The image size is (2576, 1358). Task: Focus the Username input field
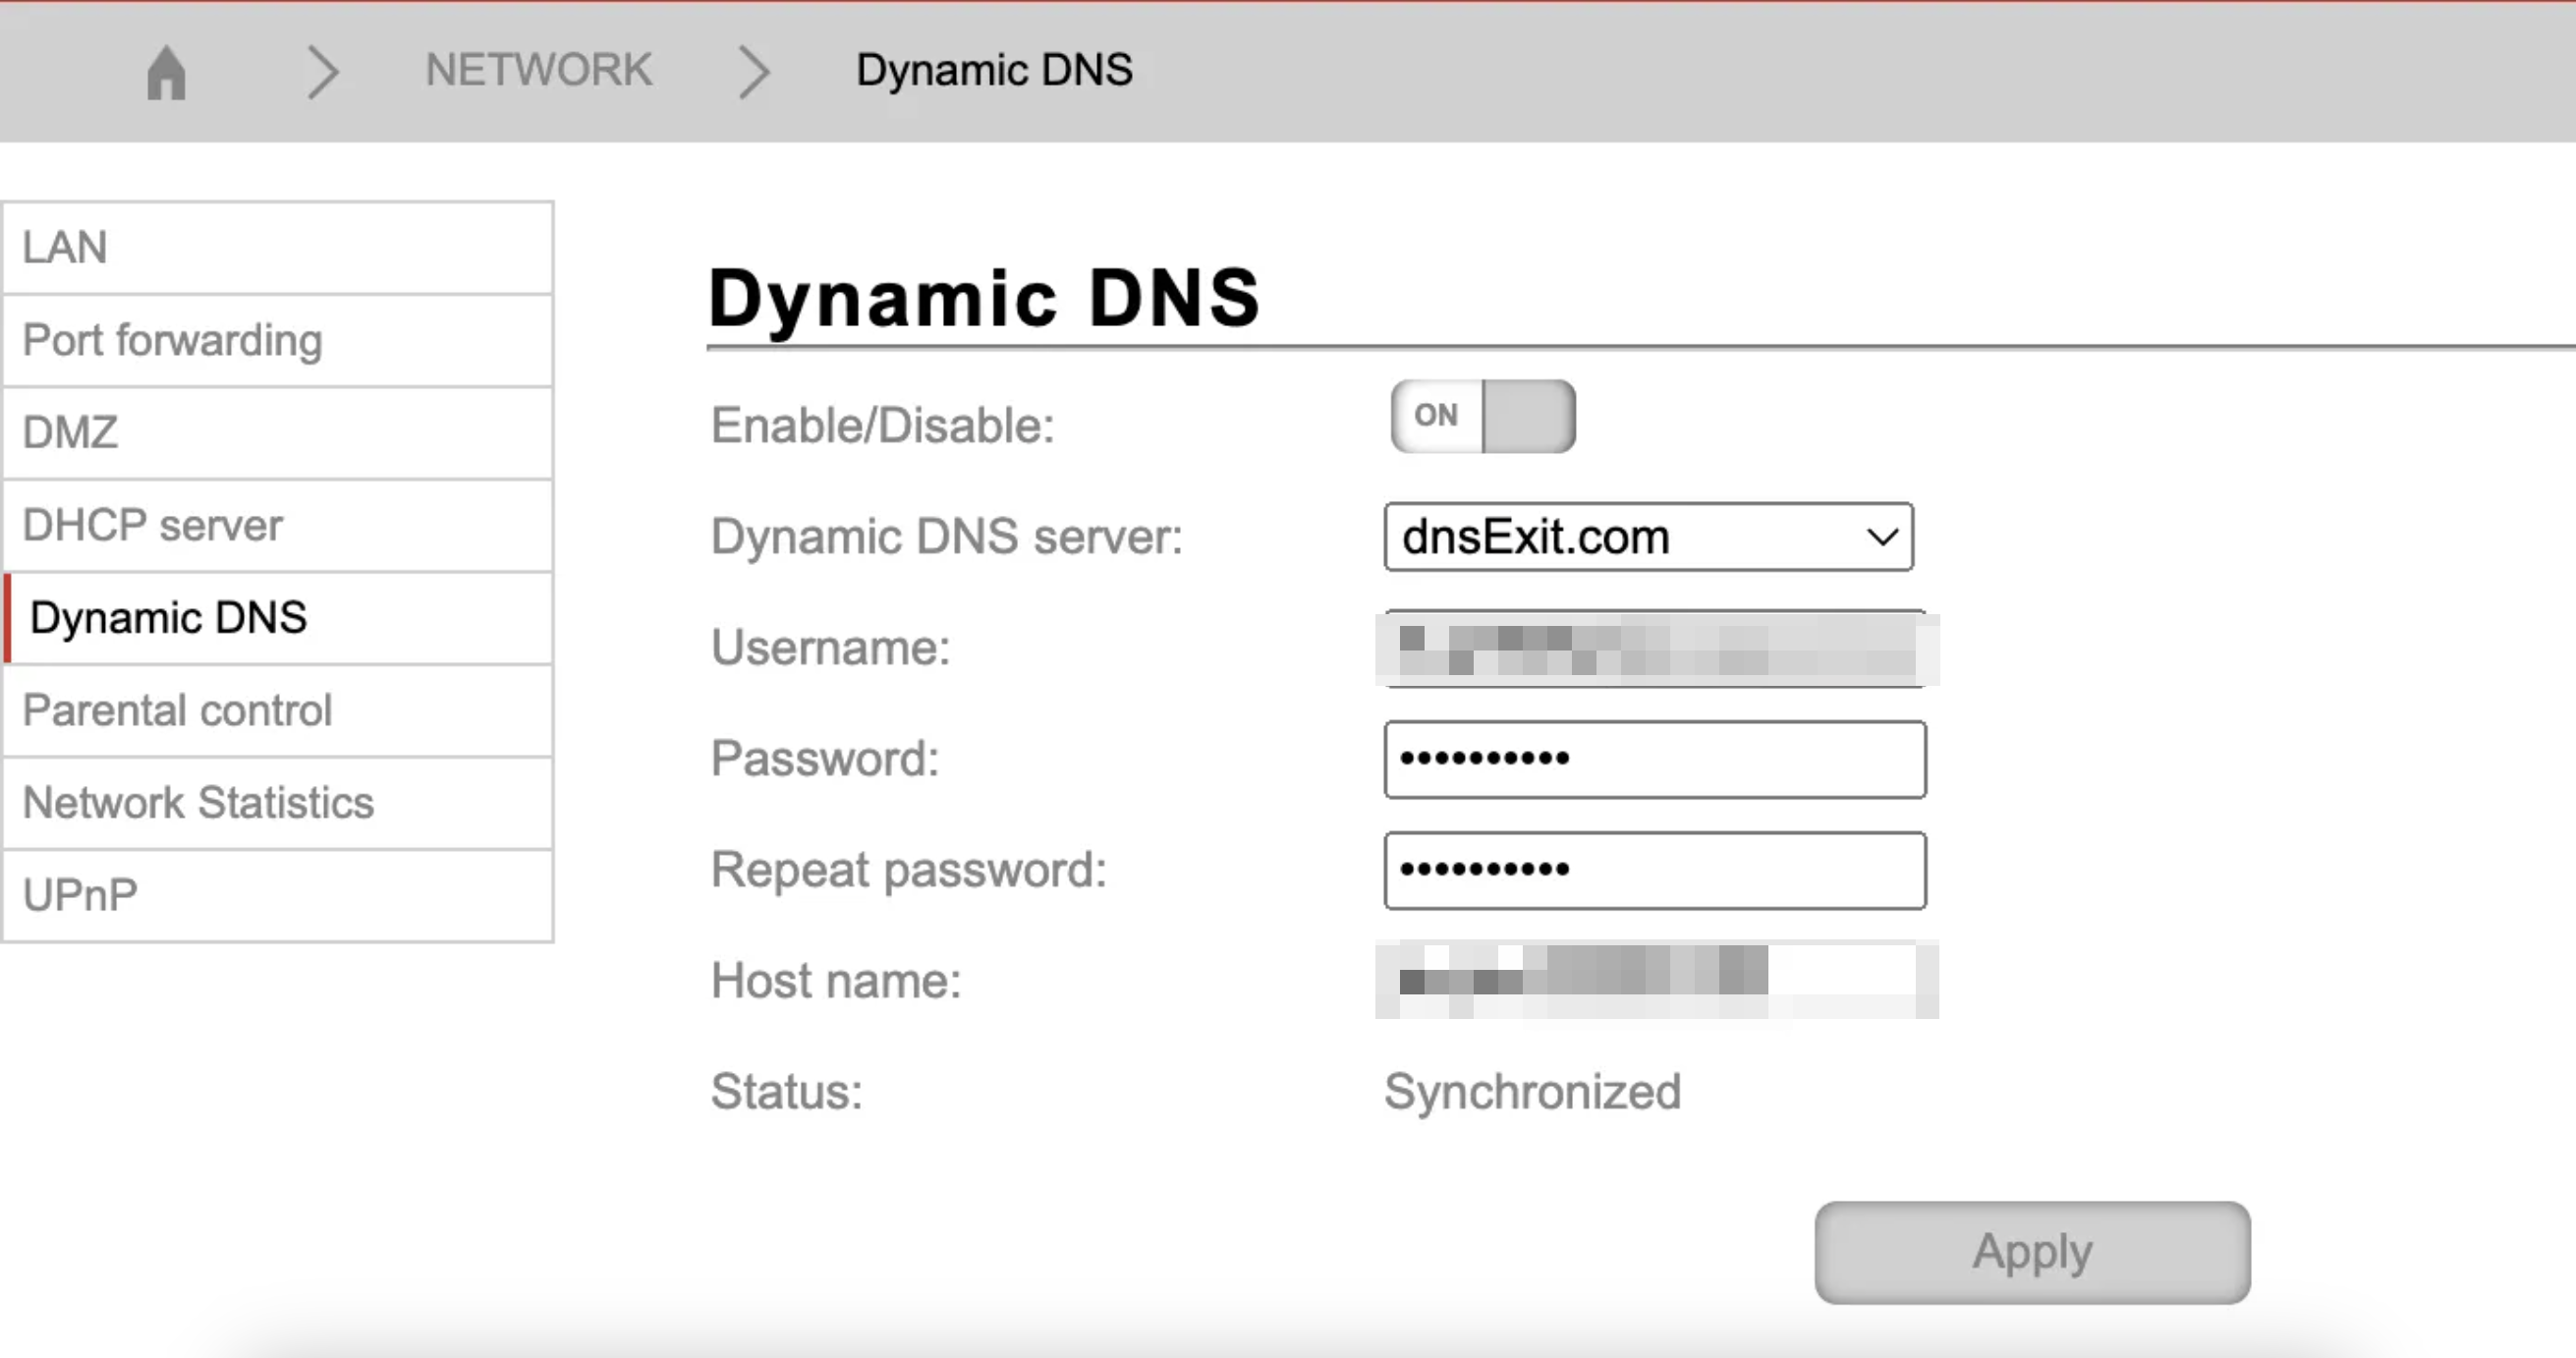[x=1654, y=649]
